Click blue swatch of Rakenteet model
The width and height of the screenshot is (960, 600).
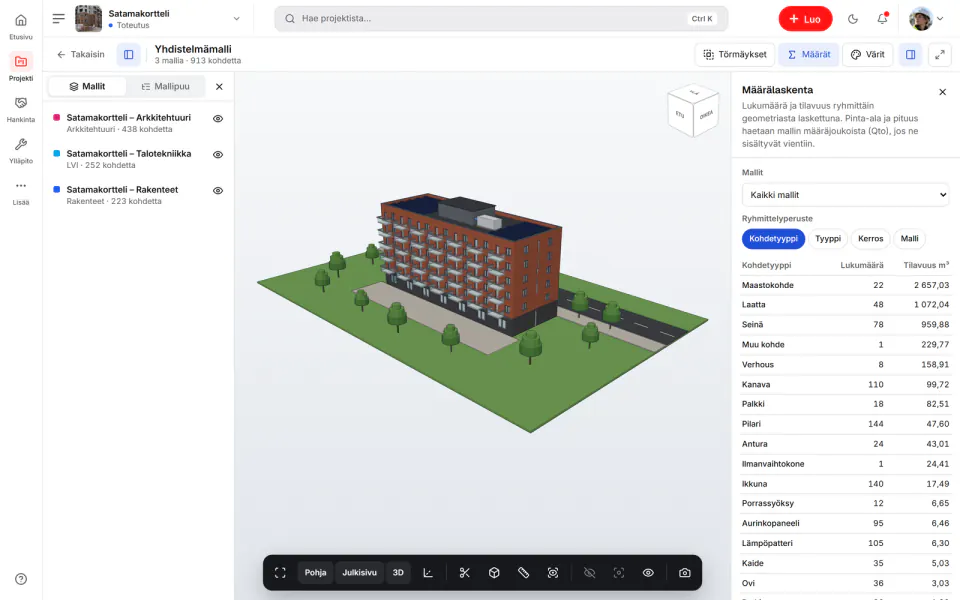click(x=57, y=190)
